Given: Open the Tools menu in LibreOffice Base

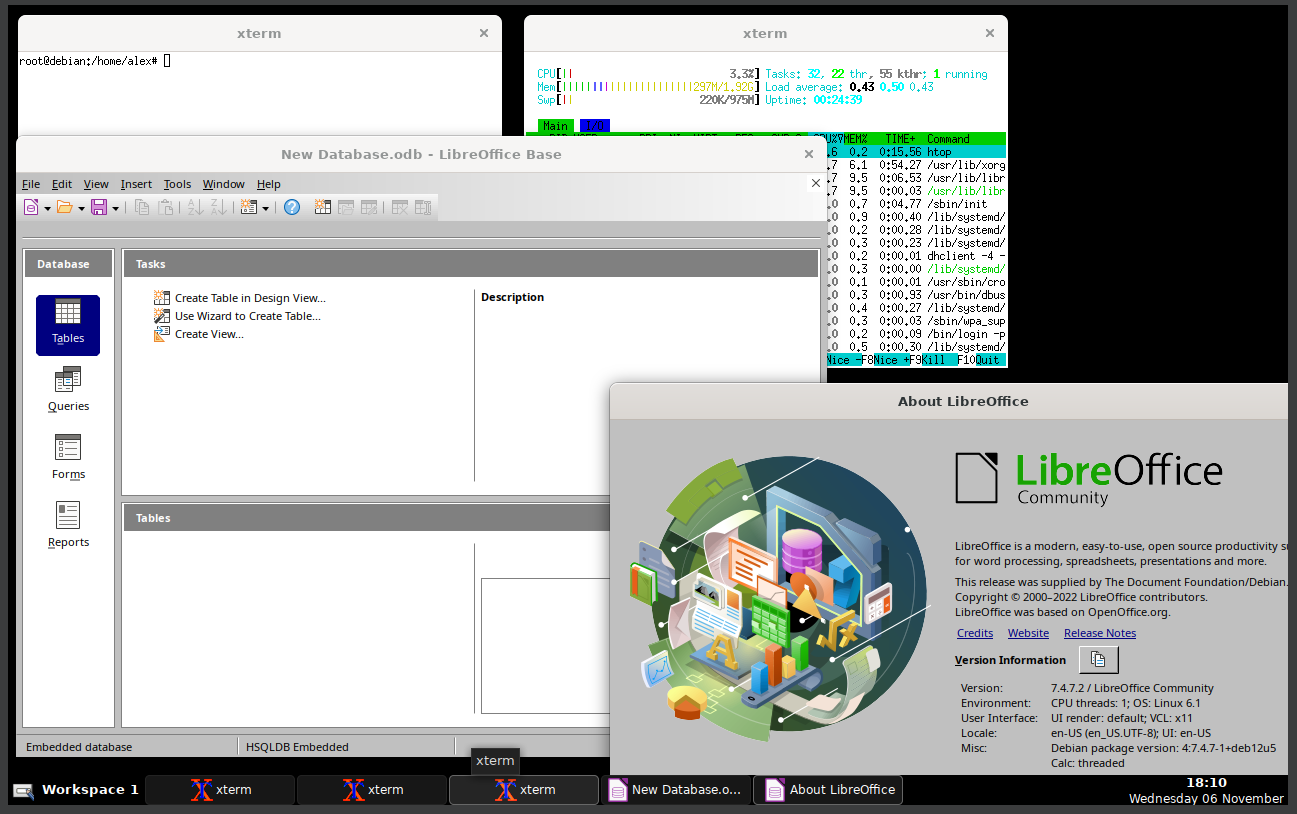Looking at the screenshot, I should point(177,184).
